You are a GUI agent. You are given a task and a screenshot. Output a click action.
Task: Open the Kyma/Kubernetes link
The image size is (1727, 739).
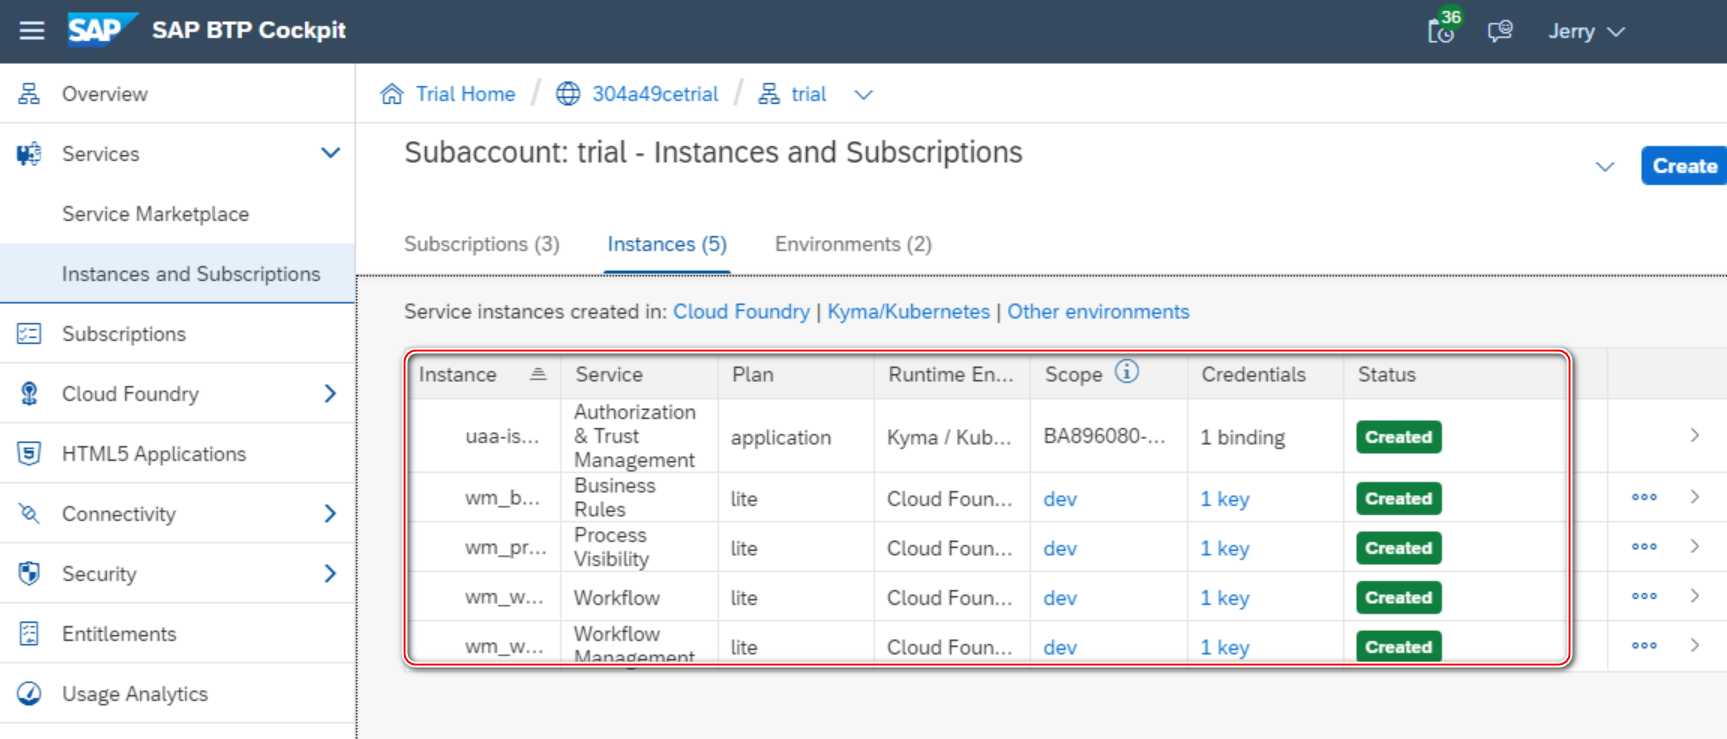click(908, 312)
